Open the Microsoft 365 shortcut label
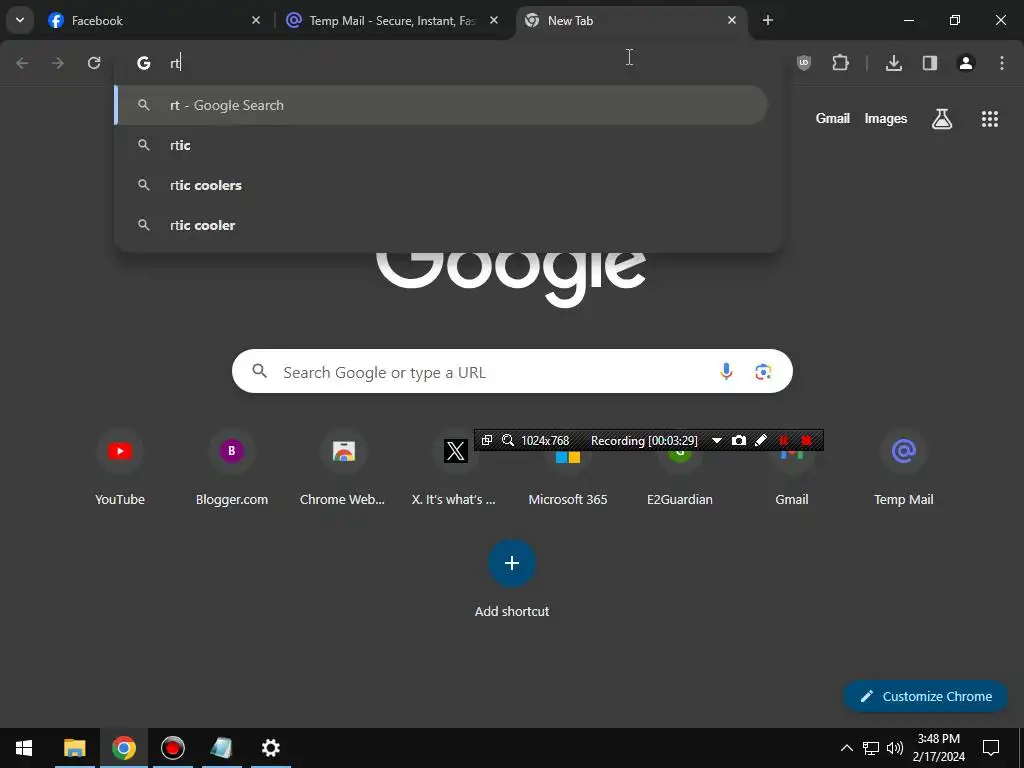1024x768 pixels. pos(568,500)
